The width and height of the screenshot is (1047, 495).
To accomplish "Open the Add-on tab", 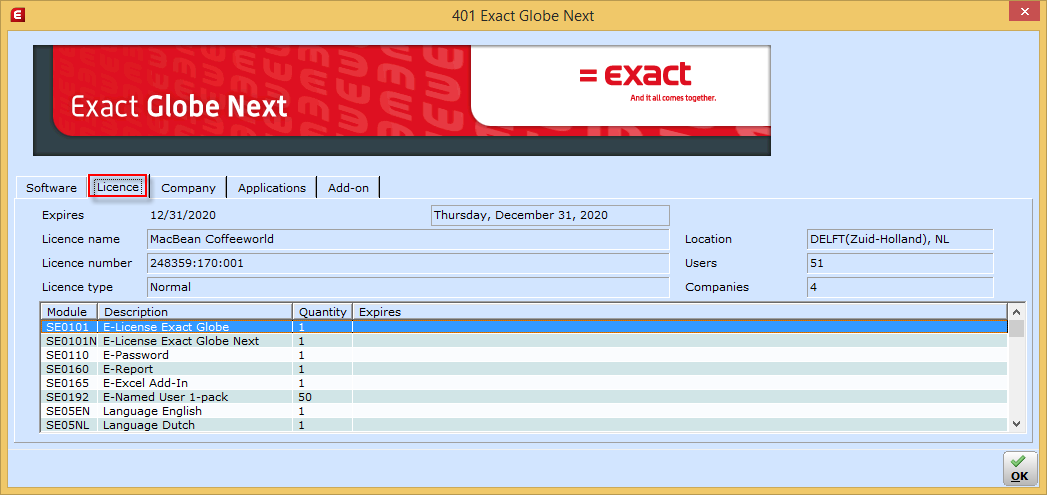I will (x=348, y=188).
